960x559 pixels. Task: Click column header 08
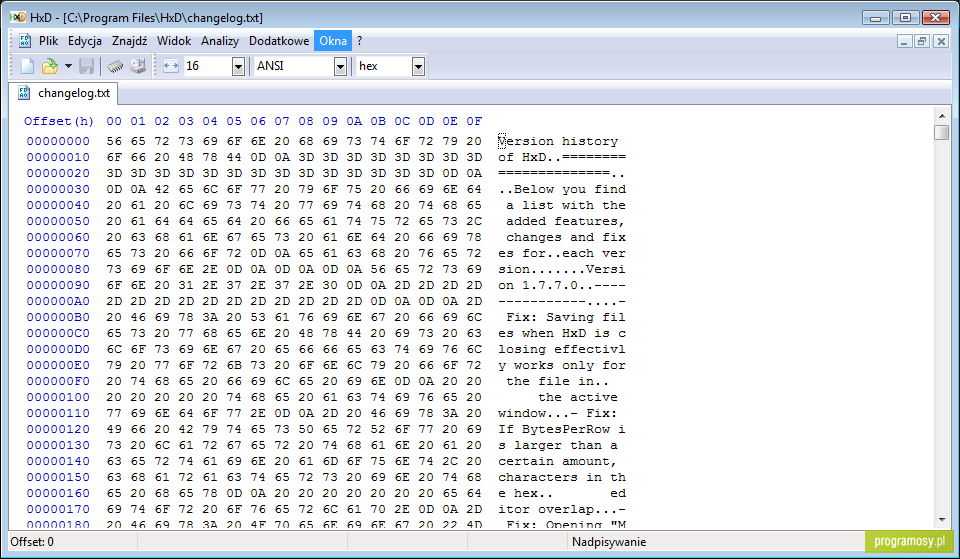coord(306,121)
